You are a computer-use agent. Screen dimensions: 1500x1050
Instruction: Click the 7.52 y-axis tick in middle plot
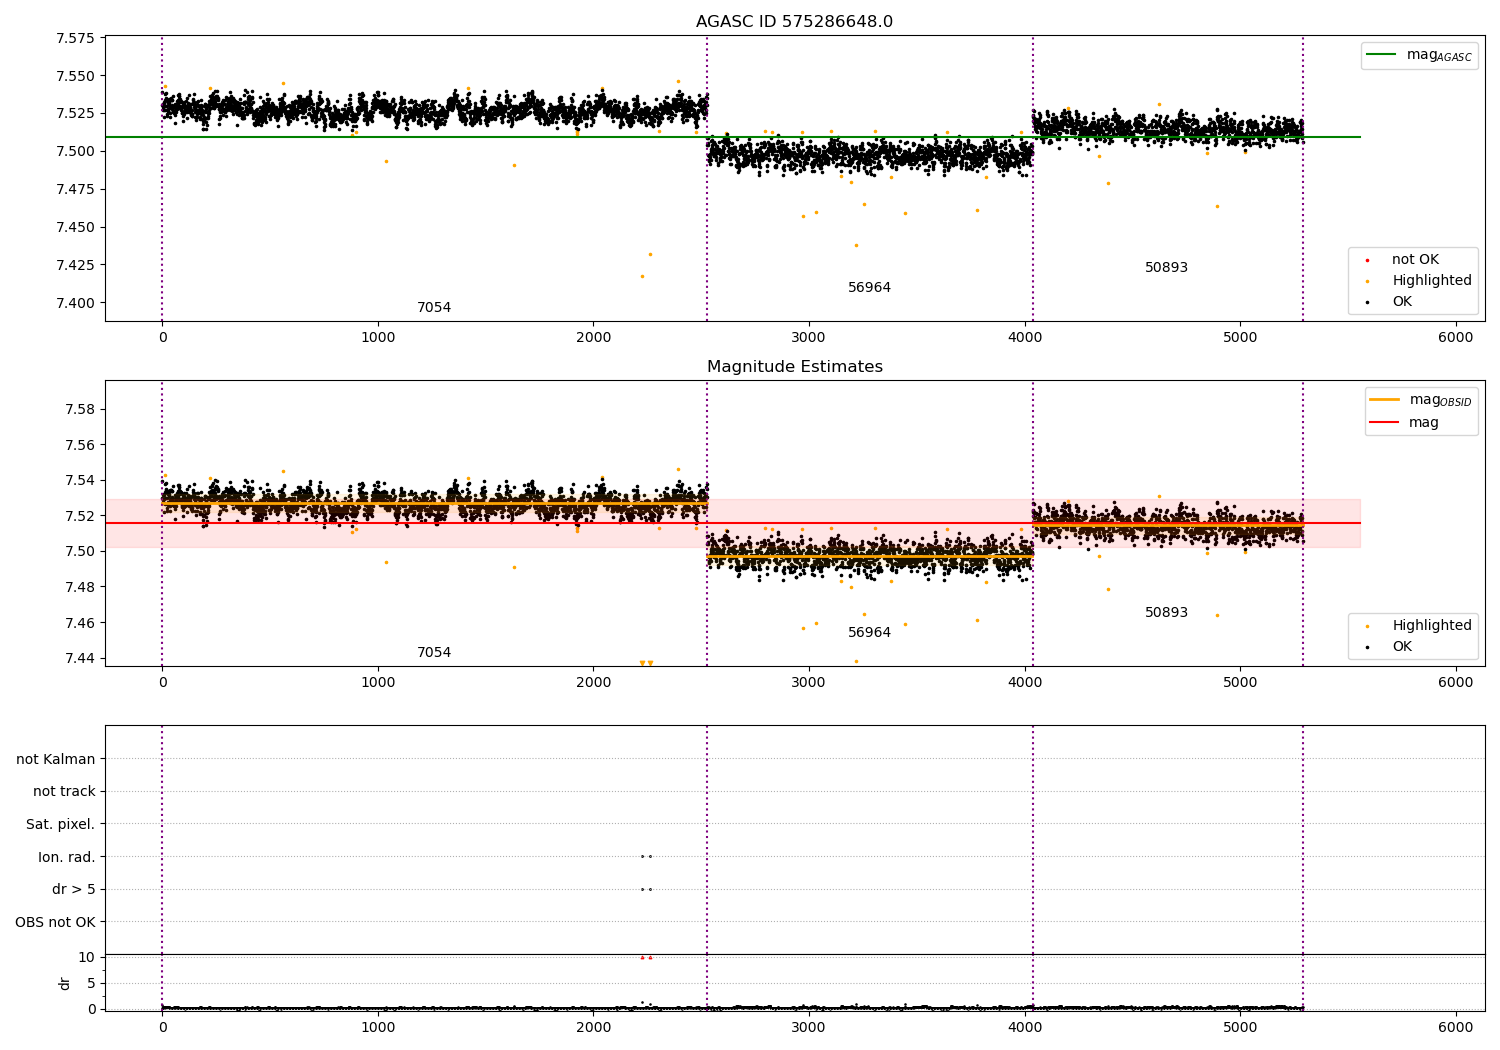[x=79, y=517]
